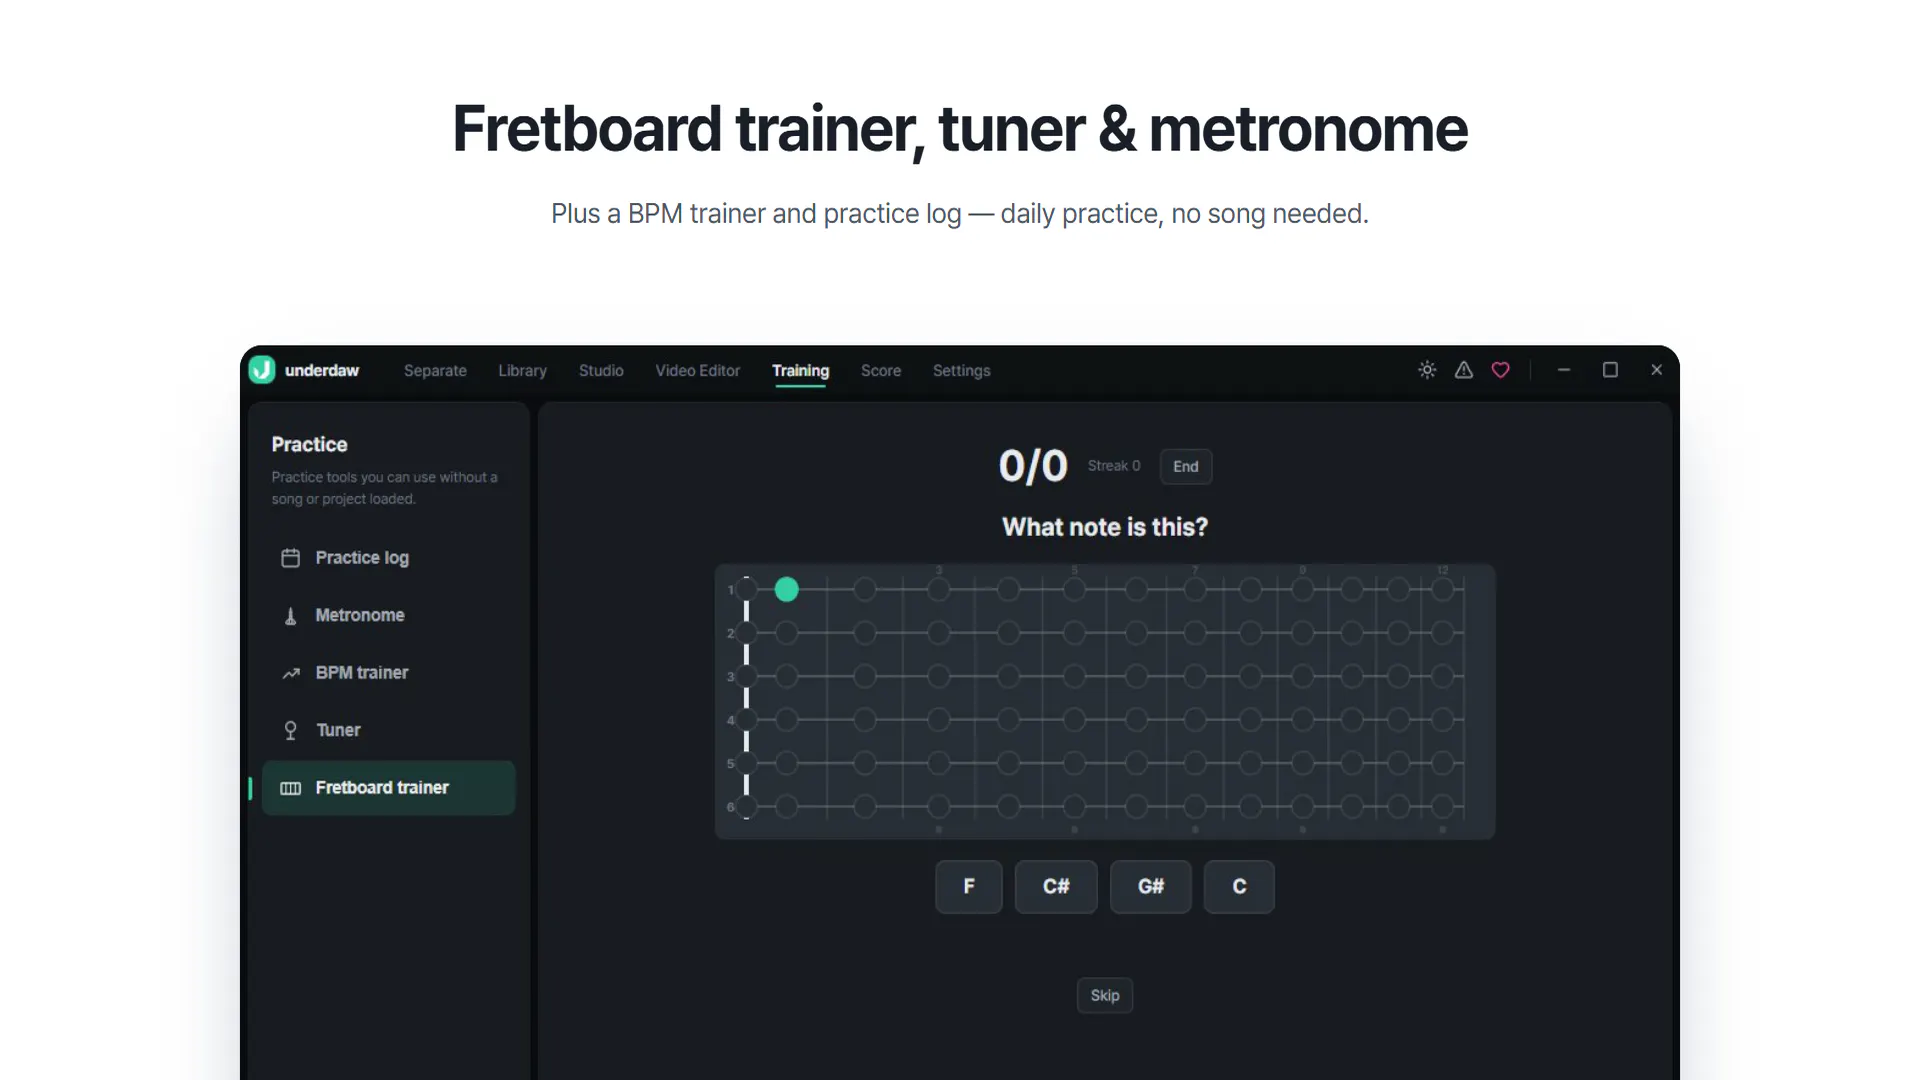Open the BPM trainer tool
The image size is (1920, 1080).
coord(388,673)
